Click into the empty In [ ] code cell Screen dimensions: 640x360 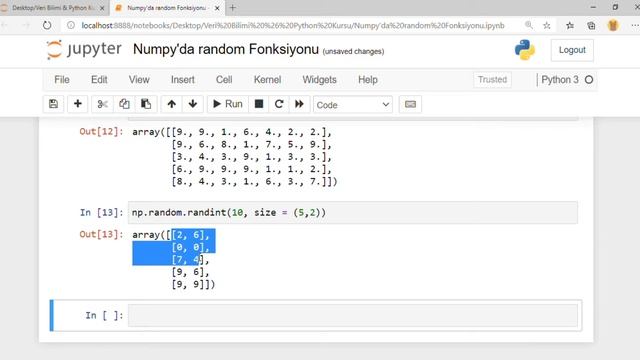pos(353,315)
